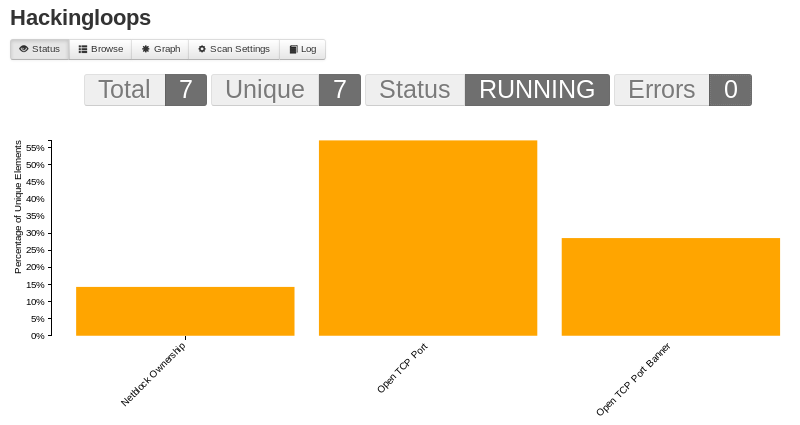Viewport: 800px width, 425px height.
Task: Click the asterisk icon beside Graph
Action: pos(146,49)
